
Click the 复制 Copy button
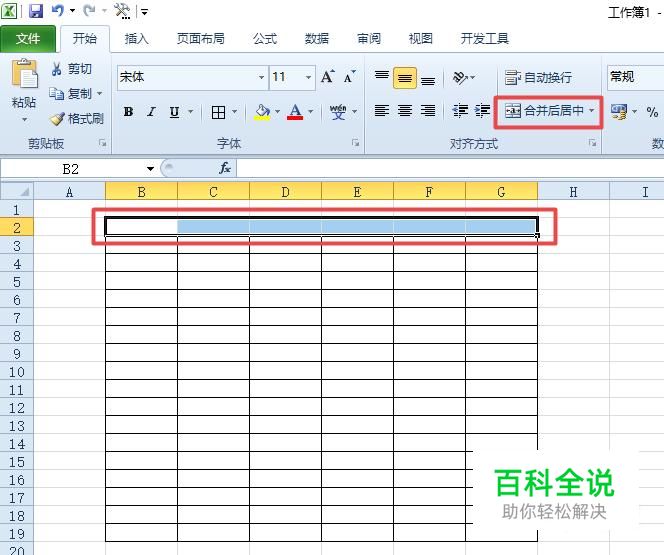pyautogui.click(x=70, y=93)
